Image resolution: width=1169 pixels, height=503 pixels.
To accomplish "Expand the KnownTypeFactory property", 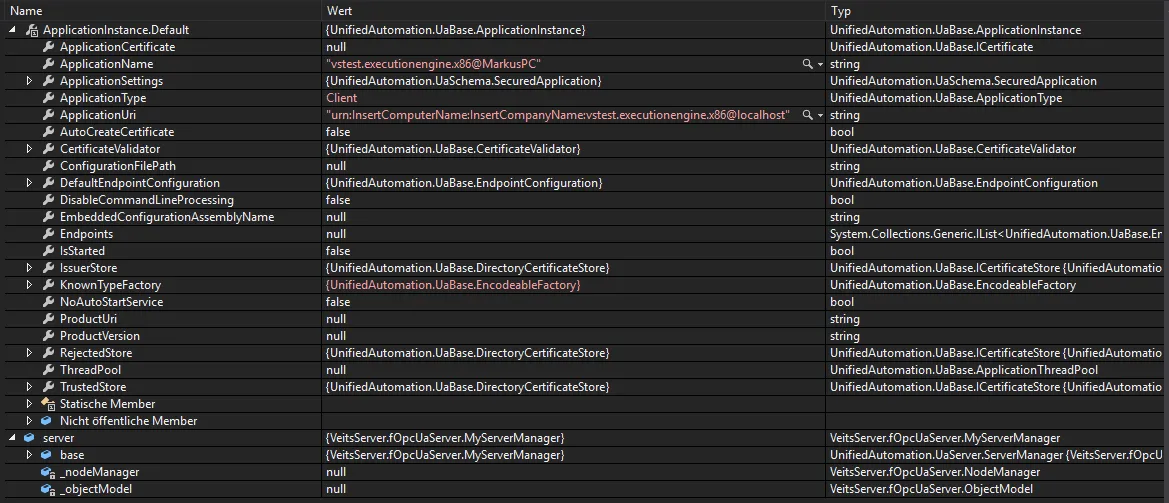I will [x=30, y=285].
